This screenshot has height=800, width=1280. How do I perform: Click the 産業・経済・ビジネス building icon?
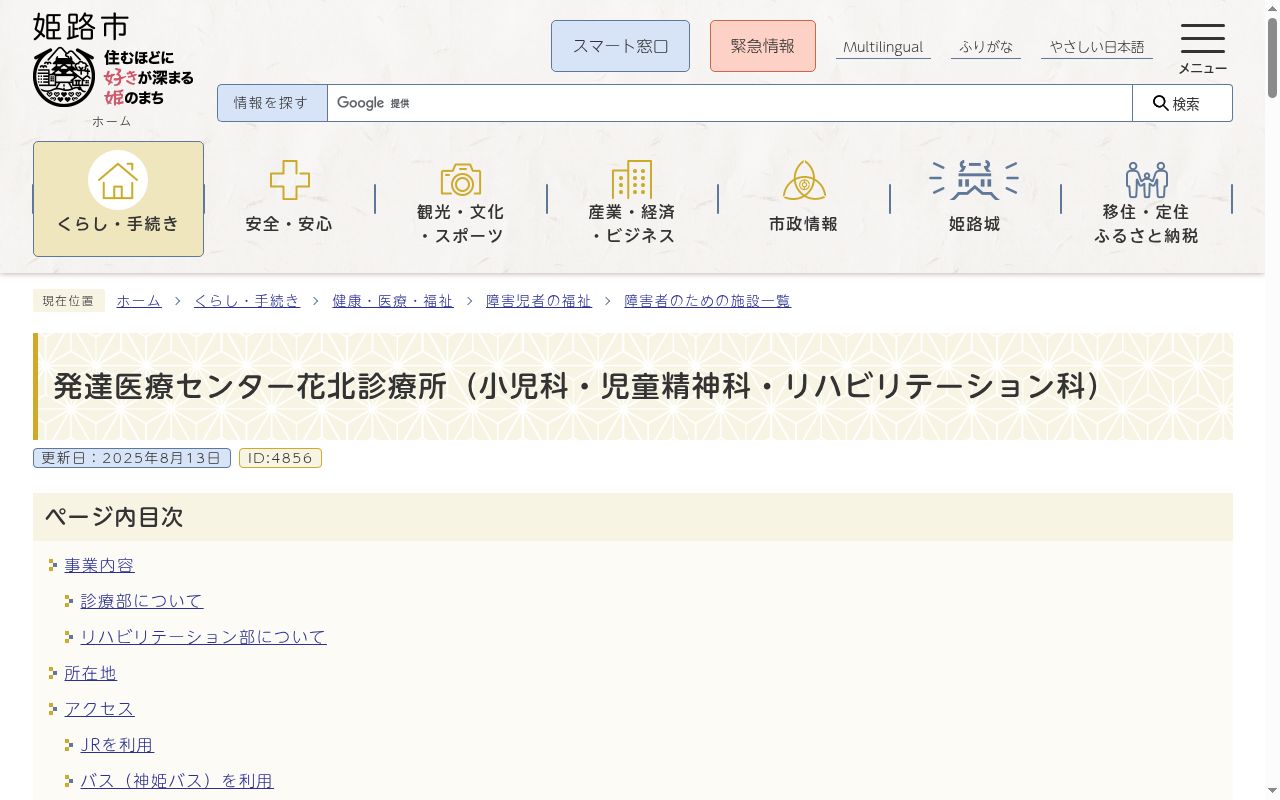click(632, 180)
